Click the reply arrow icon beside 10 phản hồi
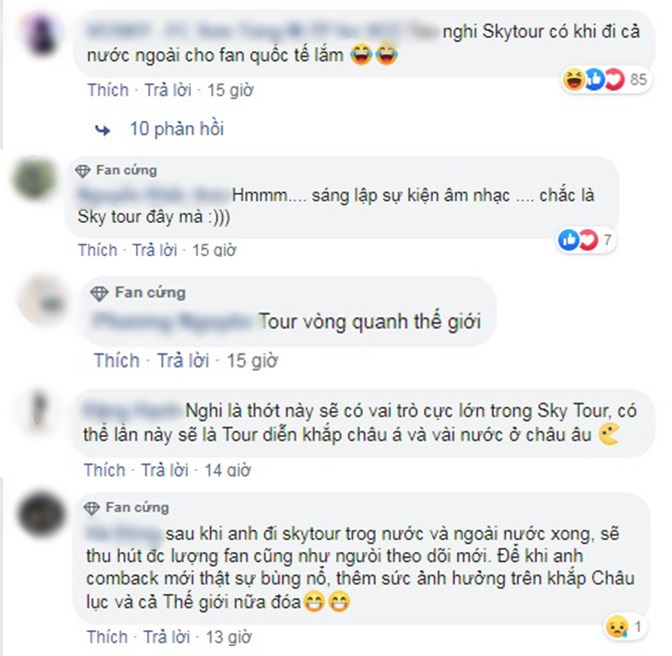This screenshot has height=656, width=672. (x=102, y=129)
